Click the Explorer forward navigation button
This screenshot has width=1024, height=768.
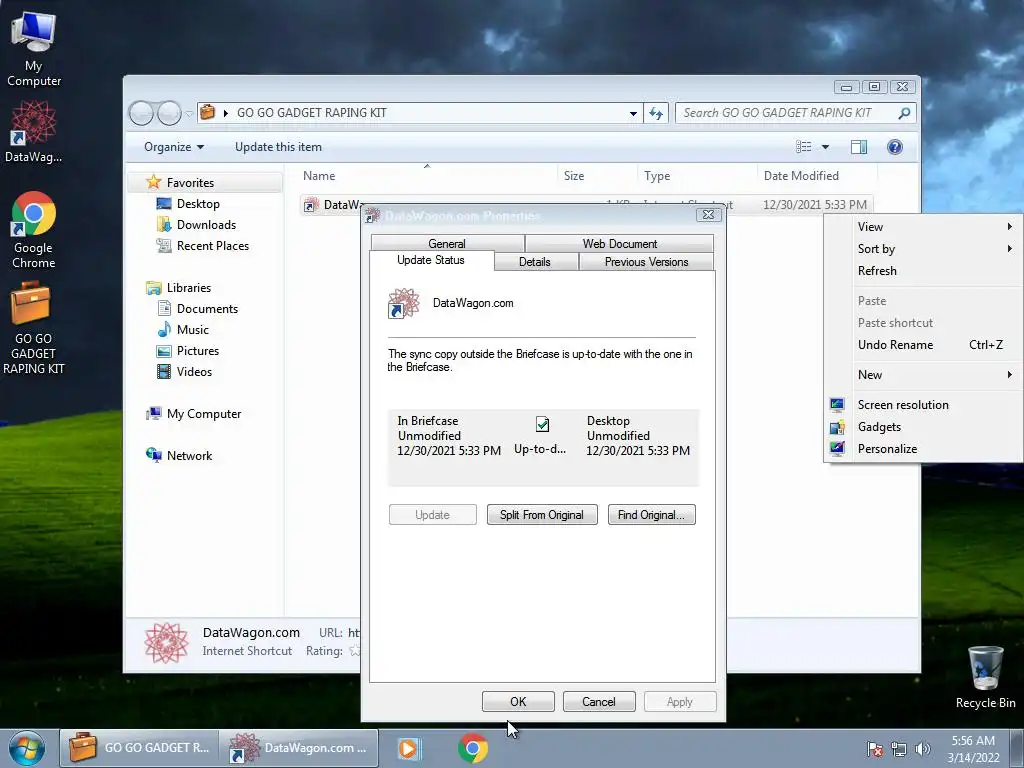pos(169,113)
